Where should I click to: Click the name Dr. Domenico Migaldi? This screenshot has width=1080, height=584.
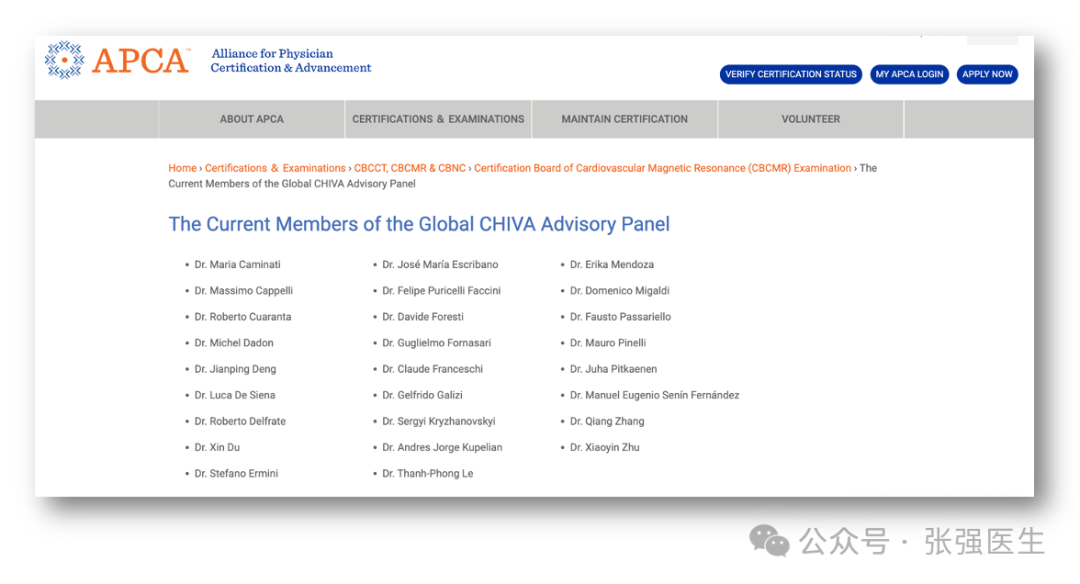pyautogui.click(x=619, y=291)
